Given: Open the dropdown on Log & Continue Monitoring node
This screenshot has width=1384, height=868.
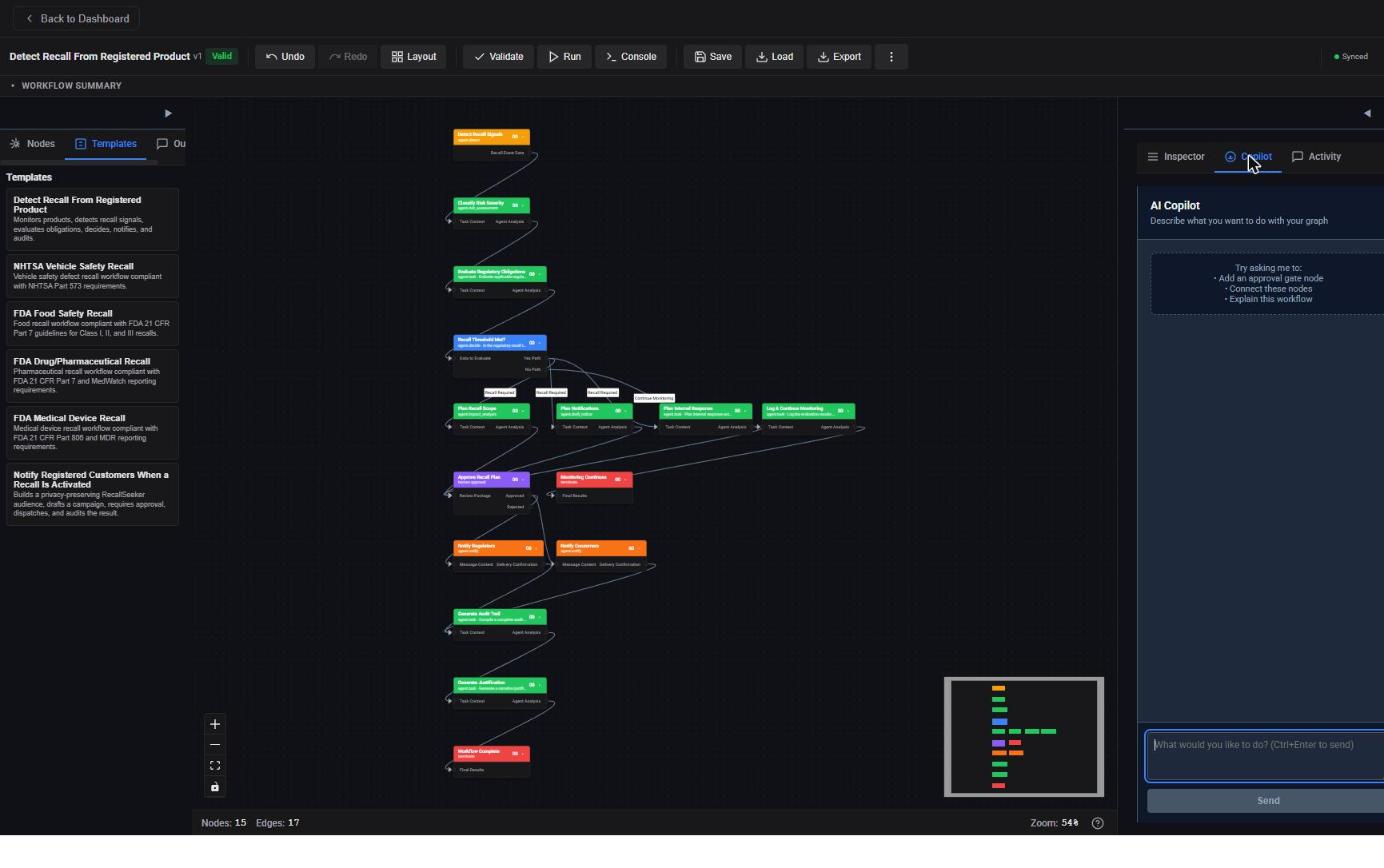Looking at the screenshot, I should [x=847, y=411].
